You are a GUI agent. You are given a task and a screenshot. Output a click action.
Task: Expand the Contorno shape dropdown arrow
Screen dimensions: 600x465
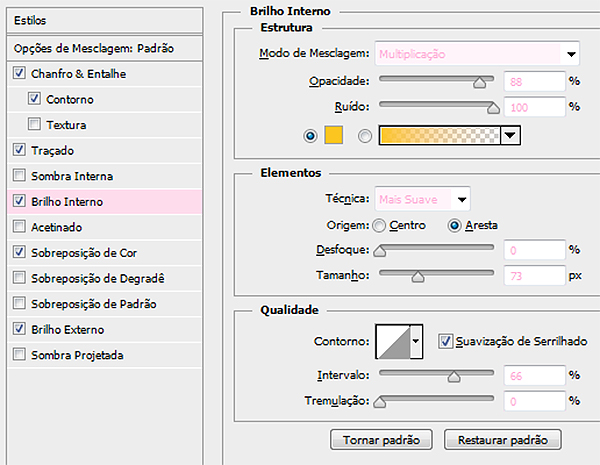pos(416,341)
